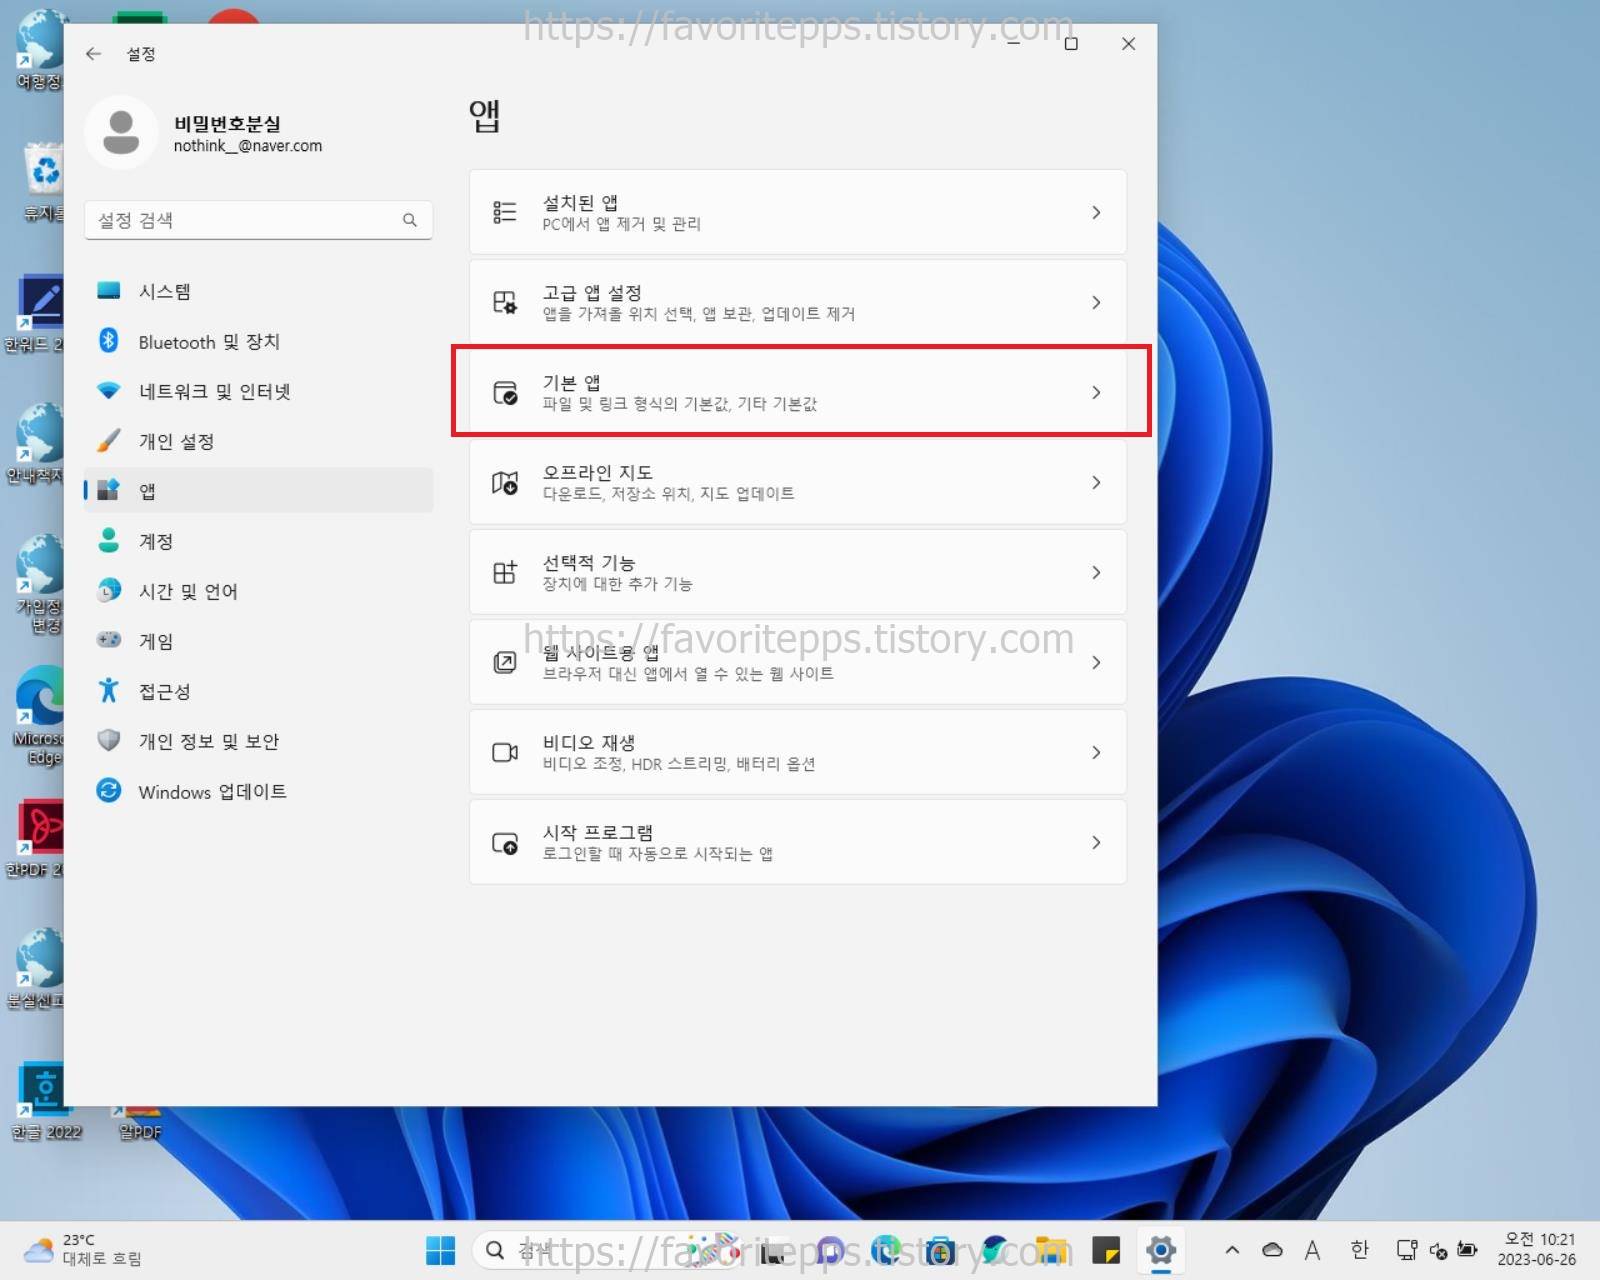1600x1280 pixels.
Task: Expand the 시작 프로그램 chevron arrow
Action: [x=1096, y=842]
